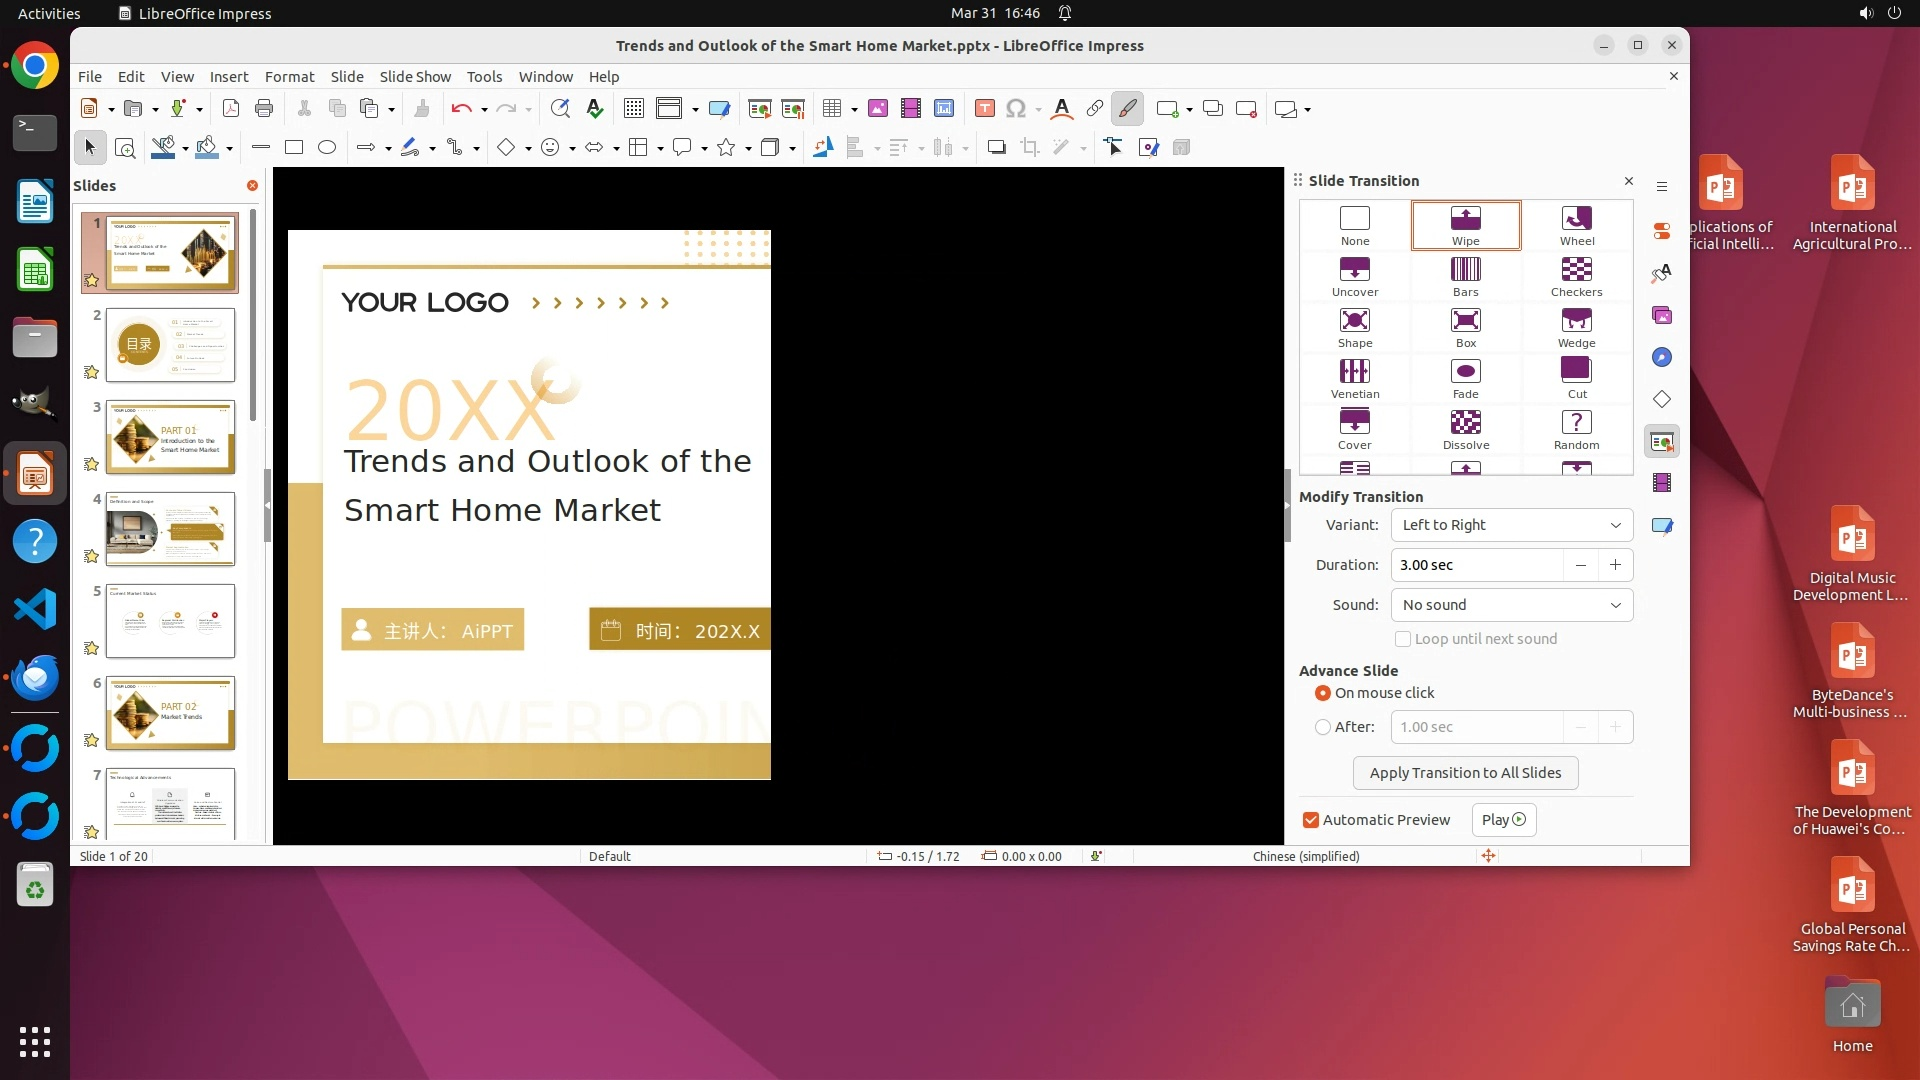Increase the duration with the plus stepper
1920x1080 pixels.
coord(1614,565)
